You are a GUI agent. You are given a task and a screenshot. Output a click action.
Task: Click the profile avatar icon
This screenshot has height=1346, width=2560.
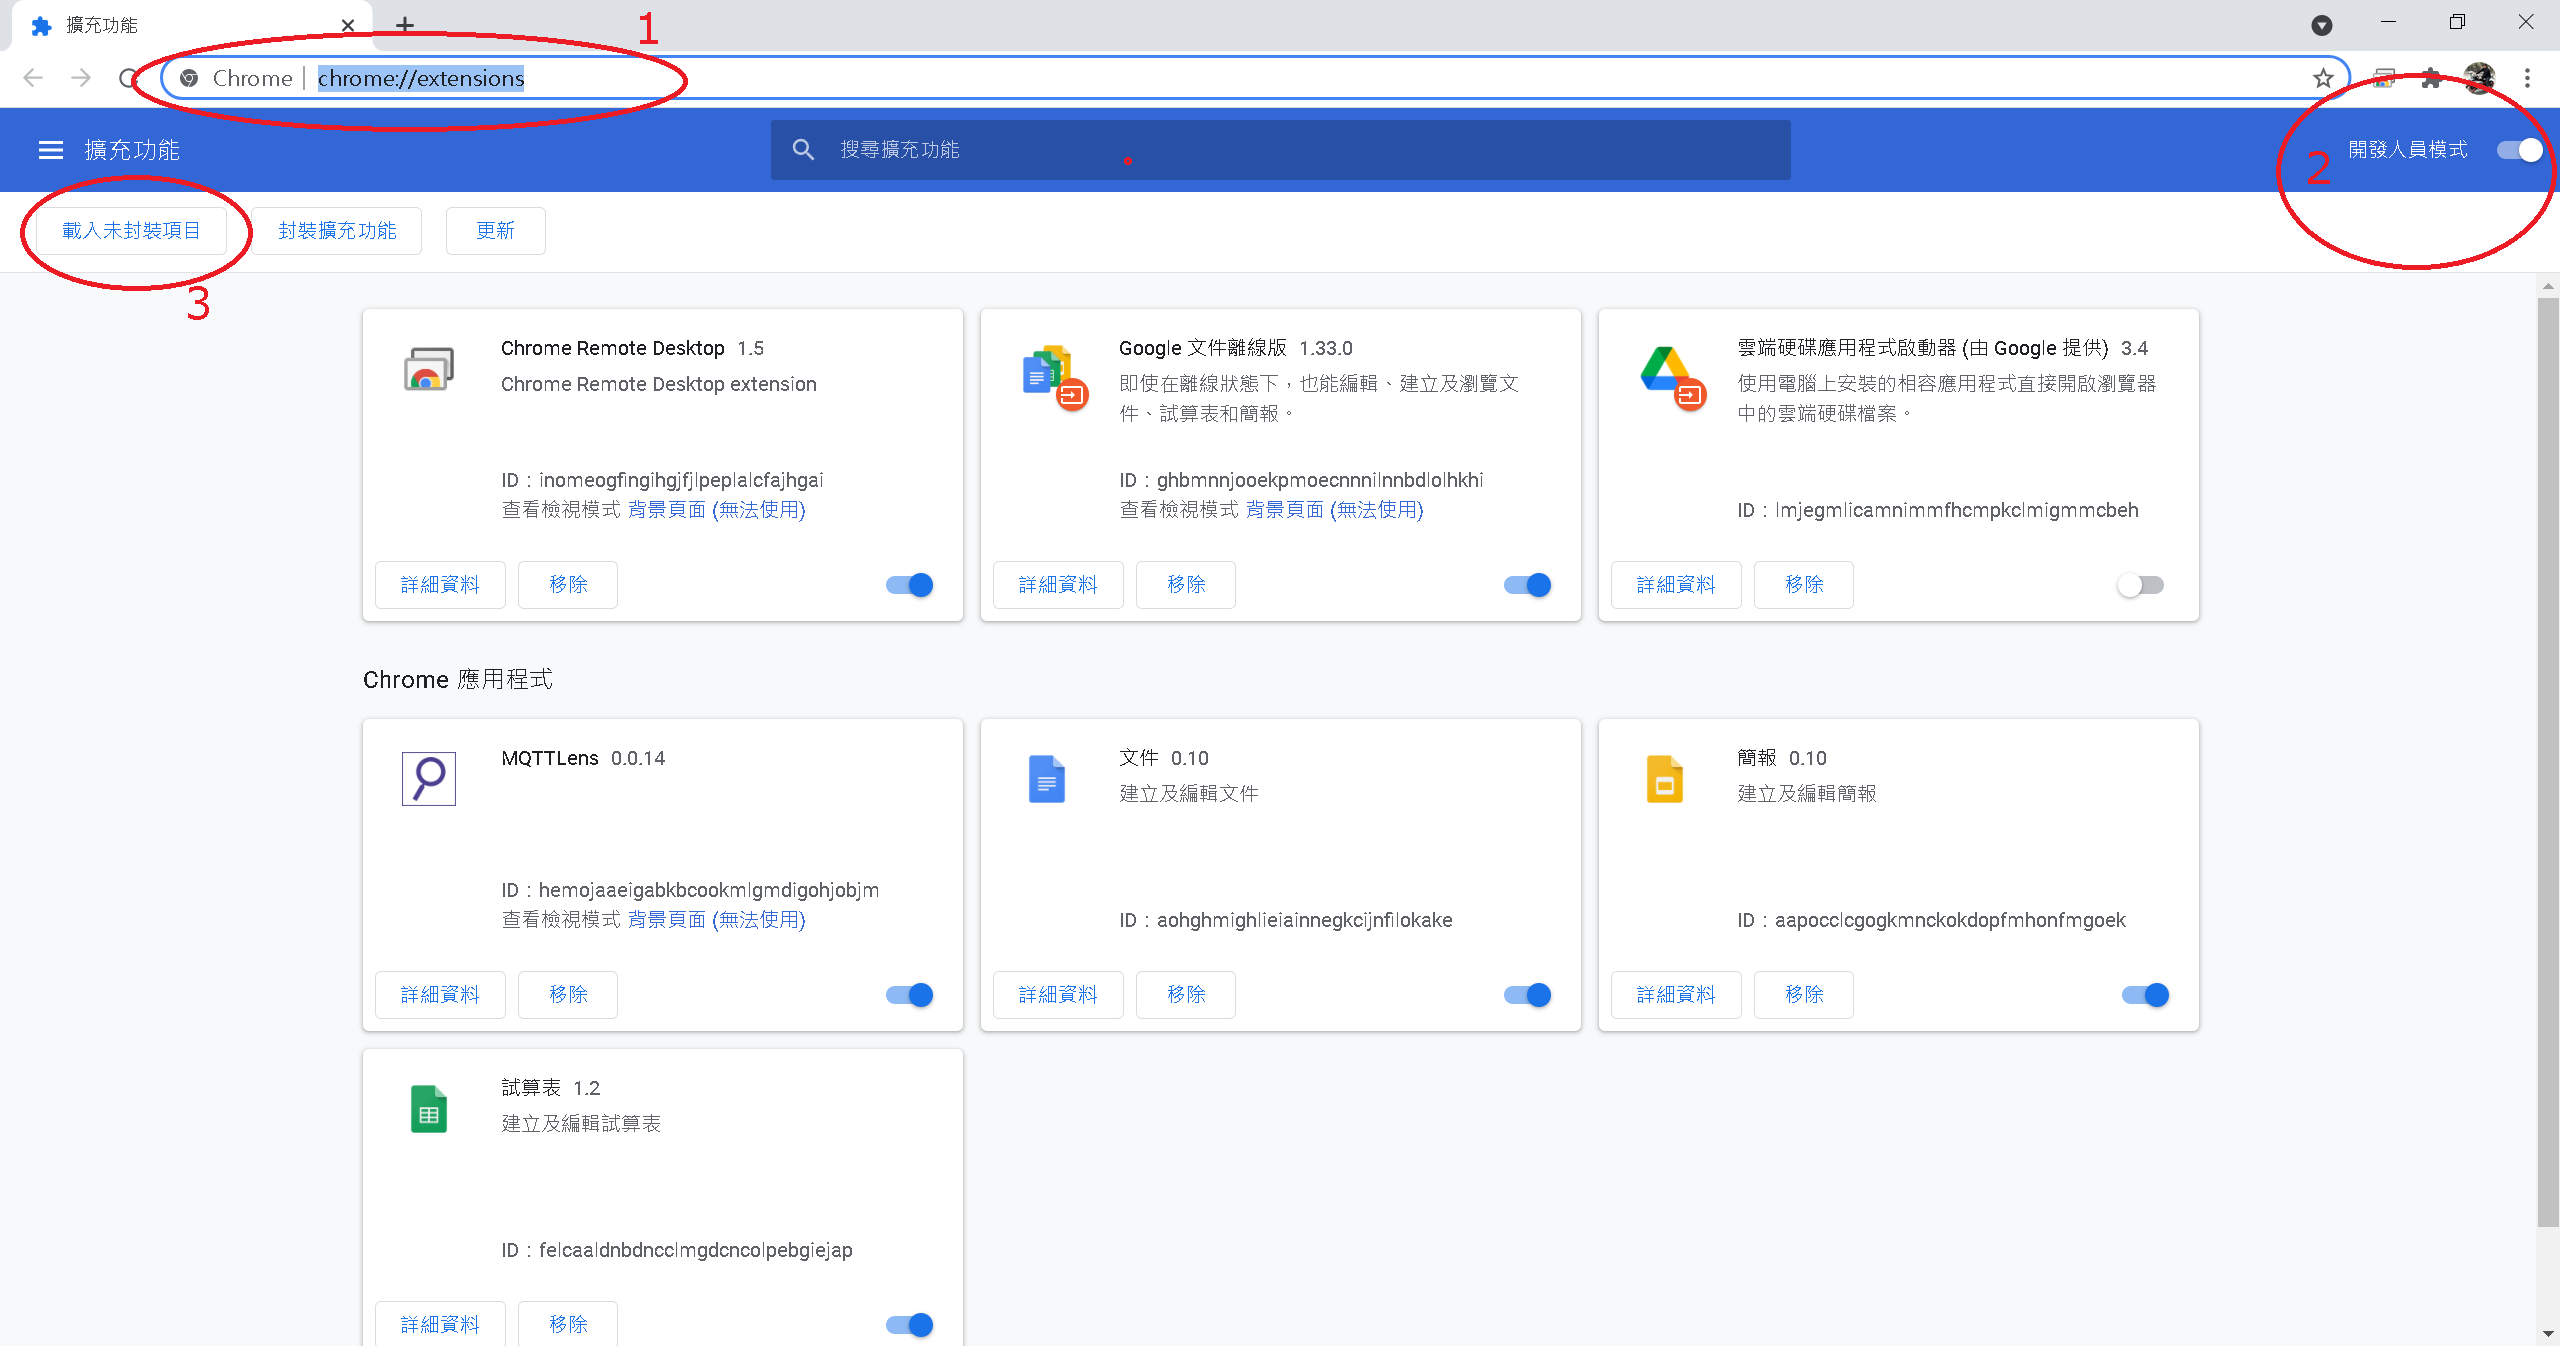pyautogui.click(x=2479, y=78)
